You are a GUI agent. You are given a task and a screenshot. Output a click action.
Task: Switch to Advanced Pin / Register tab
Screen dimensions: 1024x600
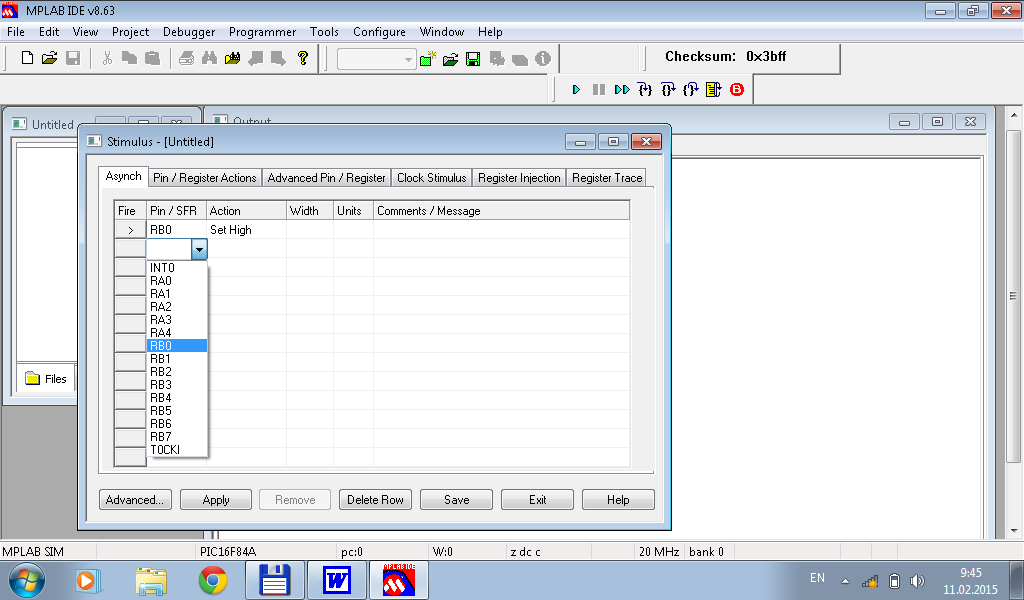pos(327,178)
